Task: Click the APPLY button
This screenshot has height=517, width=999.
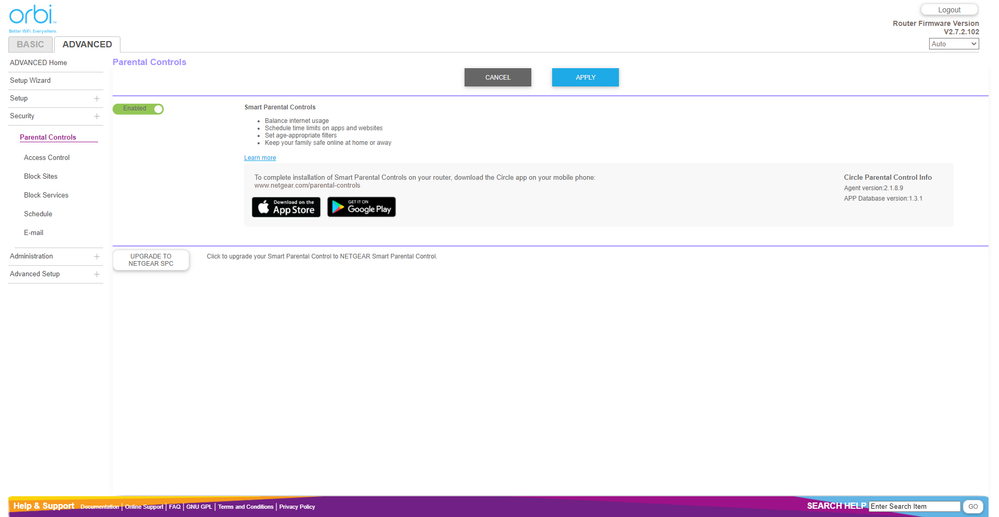Action: [x=586, y=77]
